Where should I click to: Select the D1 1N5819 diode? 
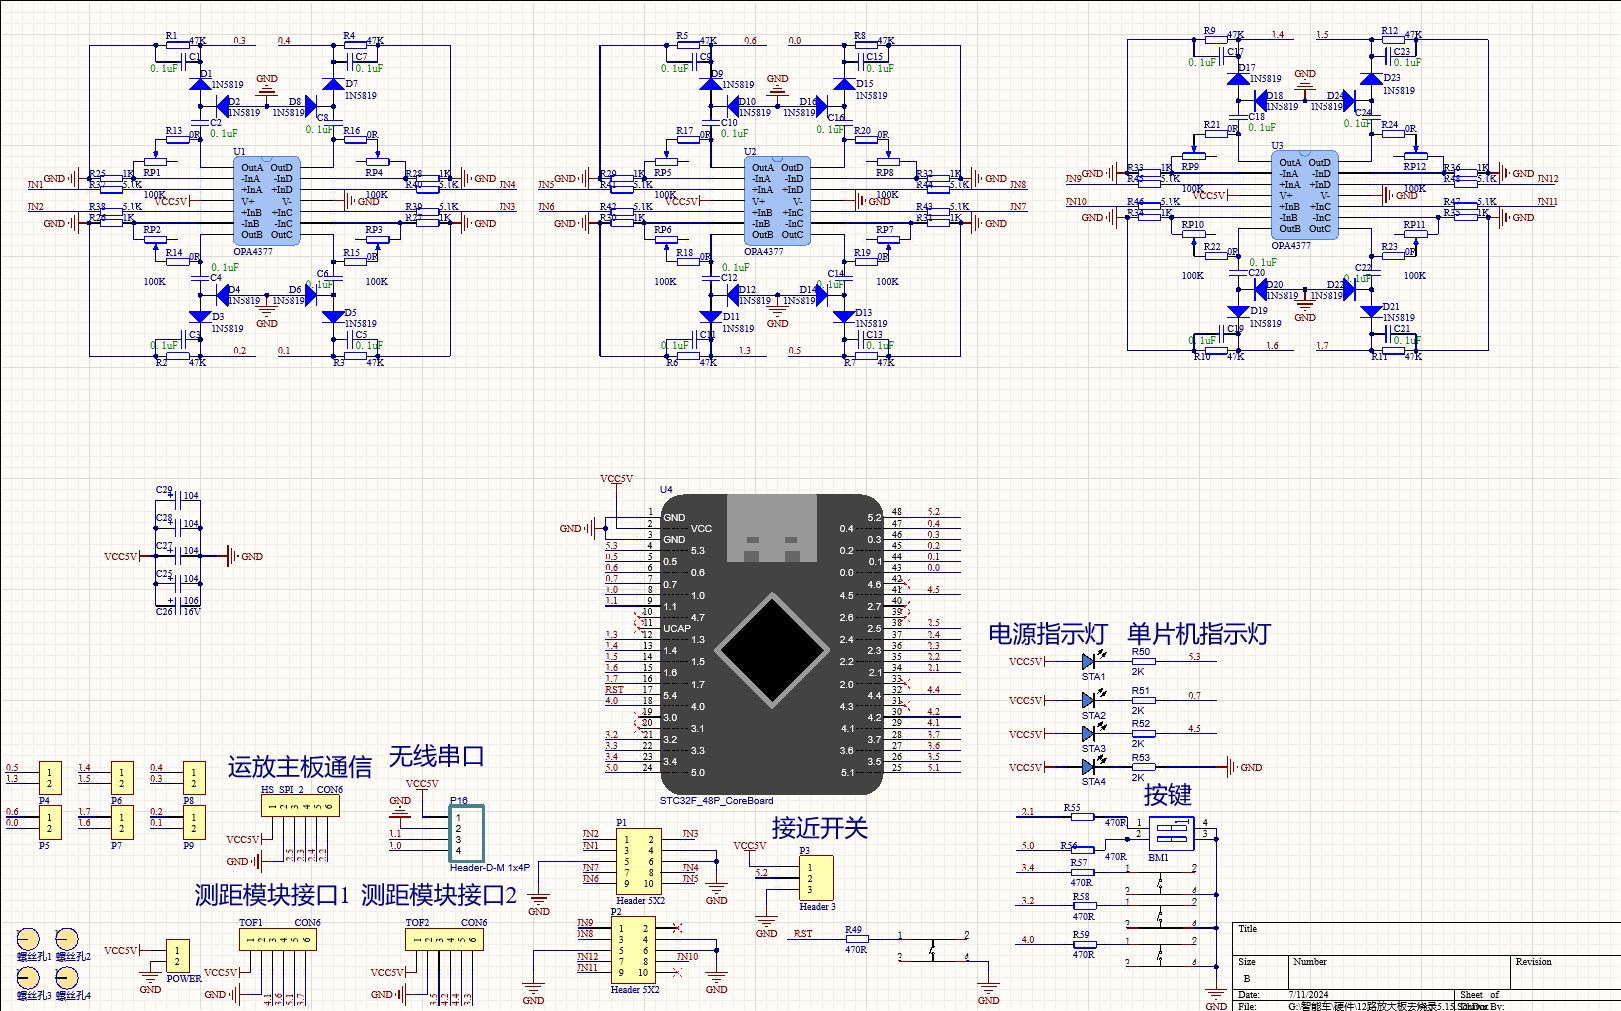(x=200, y=83)
